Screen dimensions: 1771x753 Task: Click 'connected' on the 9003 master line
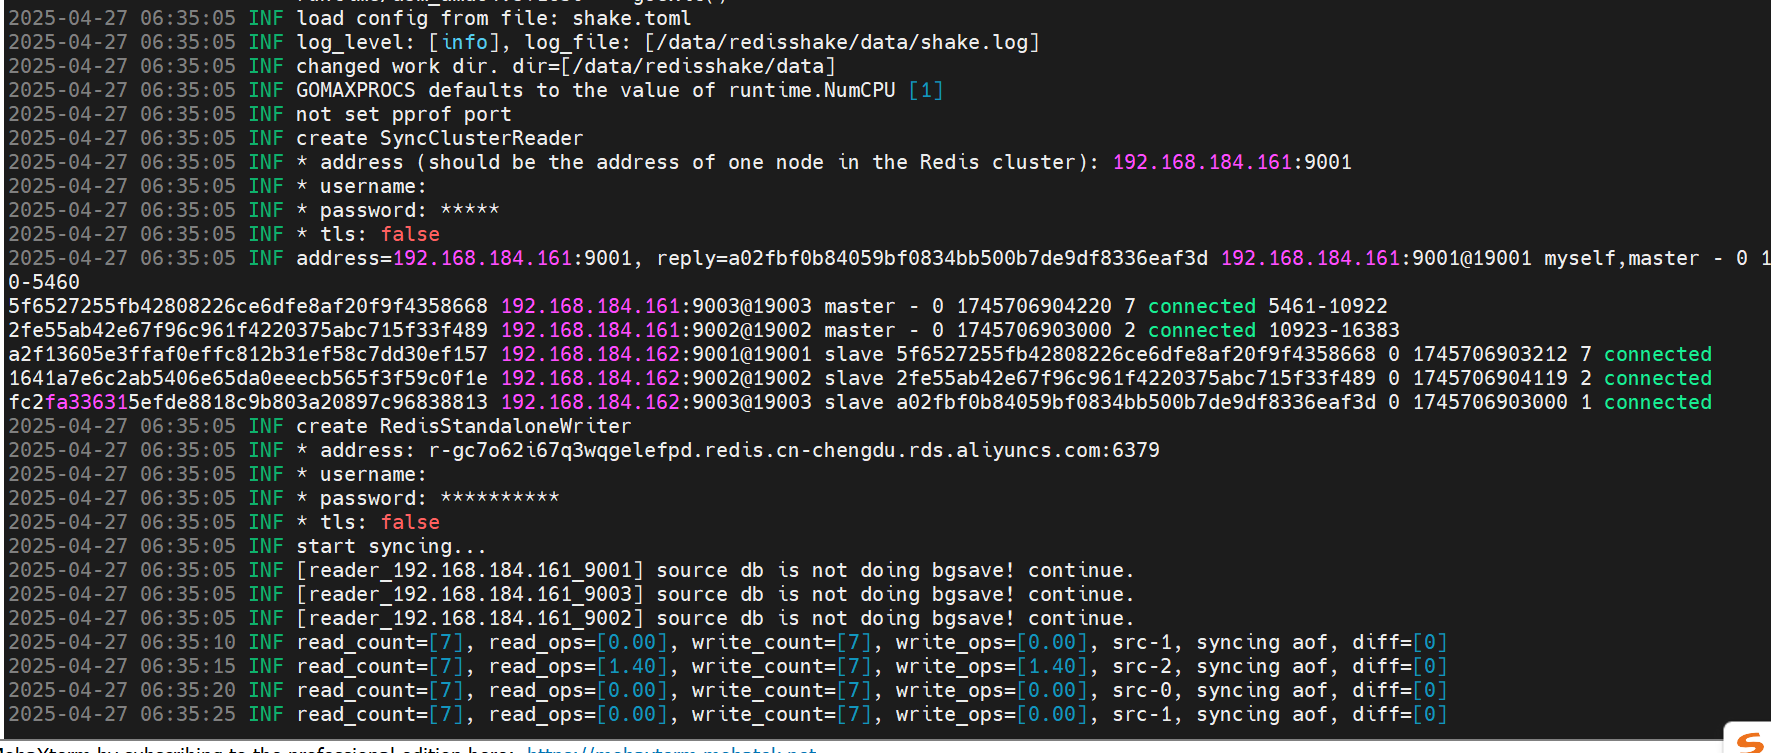tap(1202, 306)
